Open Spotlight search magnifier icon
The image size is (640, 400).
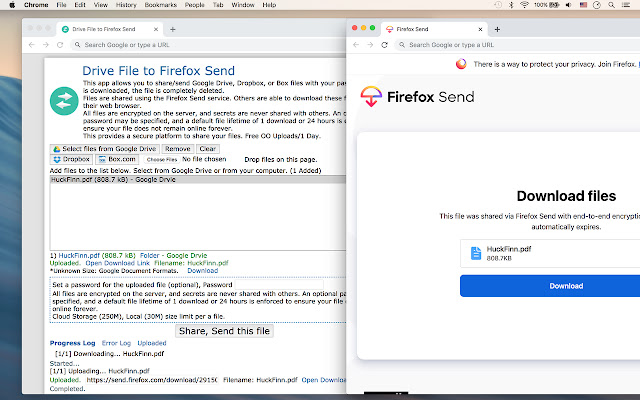coord(611,5)
